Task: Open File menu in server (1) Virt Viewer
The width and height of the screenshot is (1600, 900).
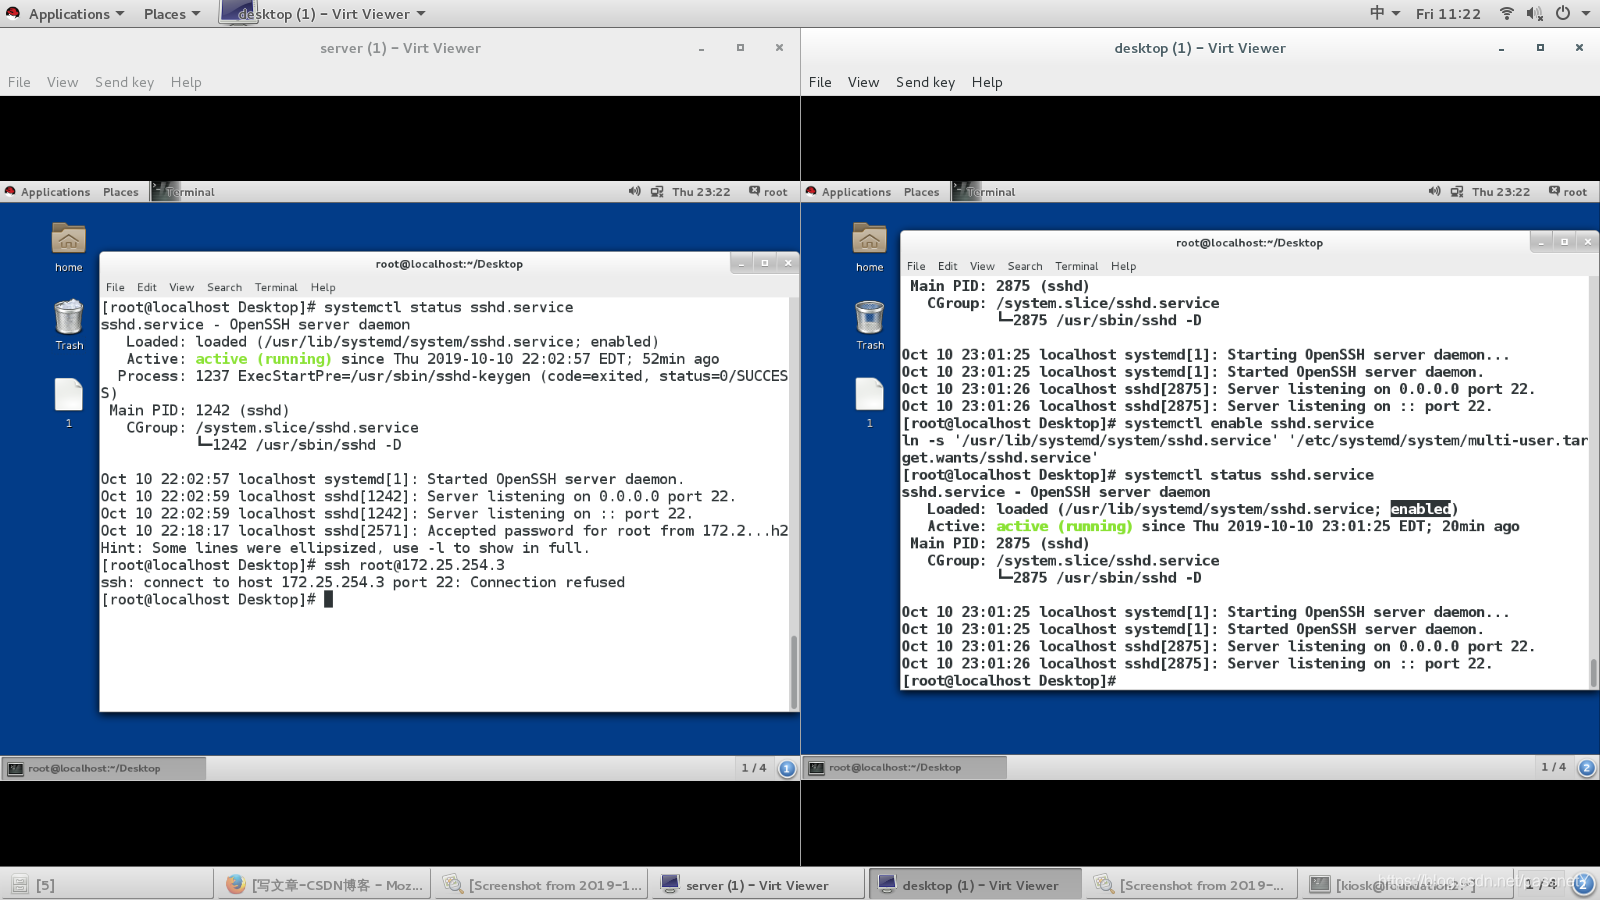Action: pyautogui.click(x=19, y=82)
